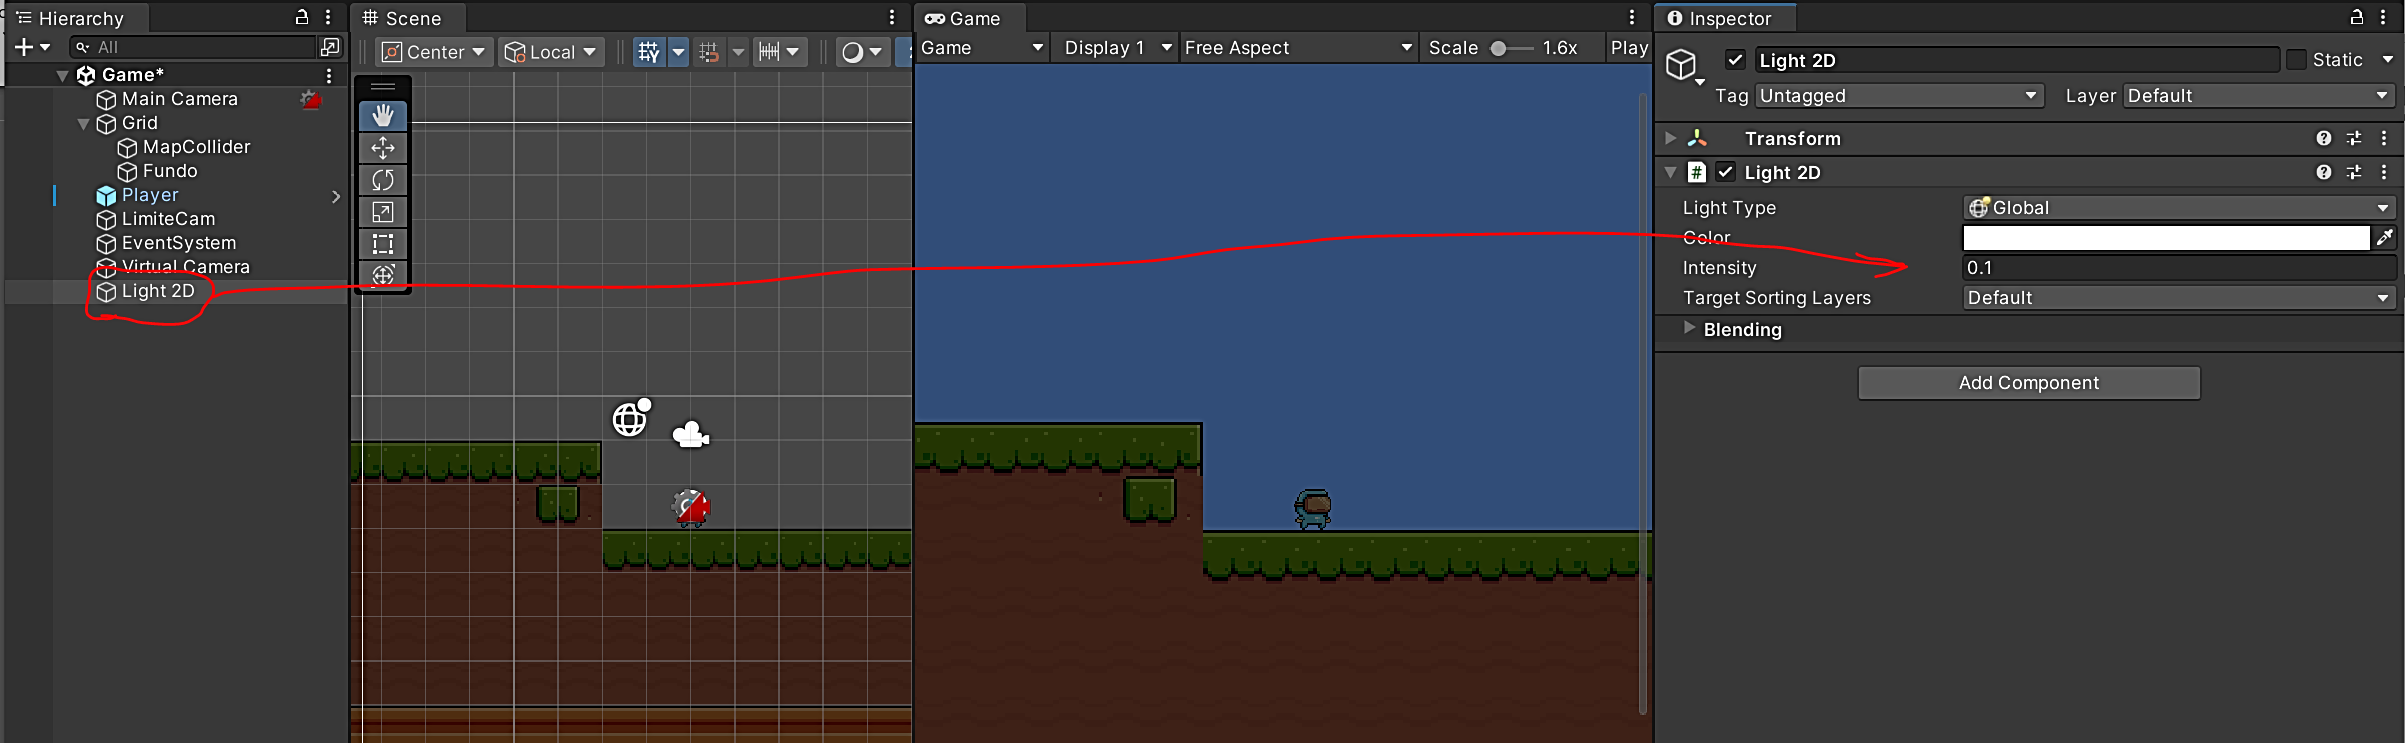Click the color eyedropper icon
This screenshot has height=743, width=2405.
[2385, 238]
